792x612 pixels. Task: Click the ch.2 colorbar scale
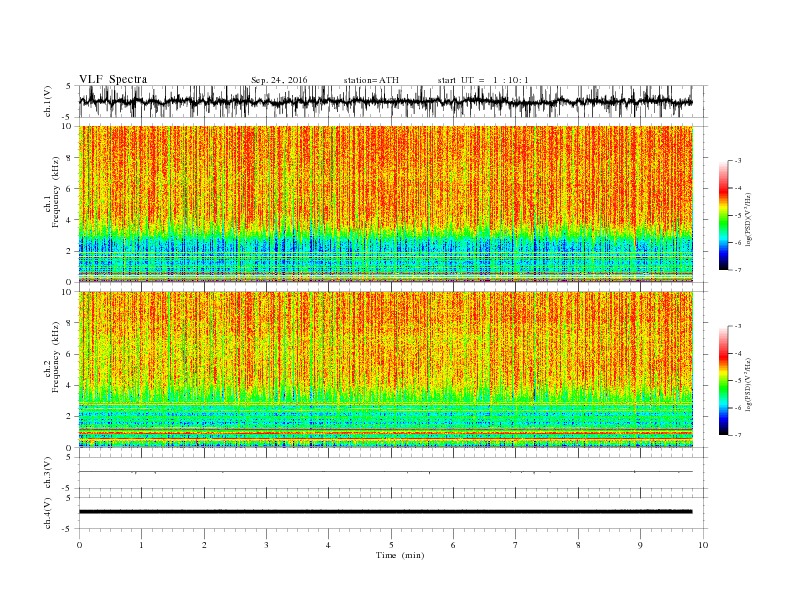point(724,380)
